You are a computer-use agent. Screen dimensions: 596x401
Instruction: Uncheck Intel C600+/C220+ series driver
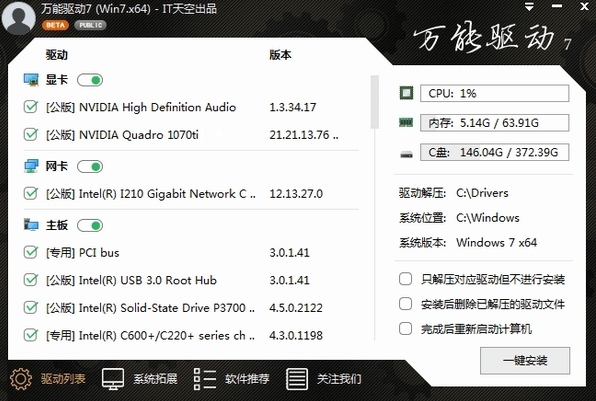pos(30,335)
